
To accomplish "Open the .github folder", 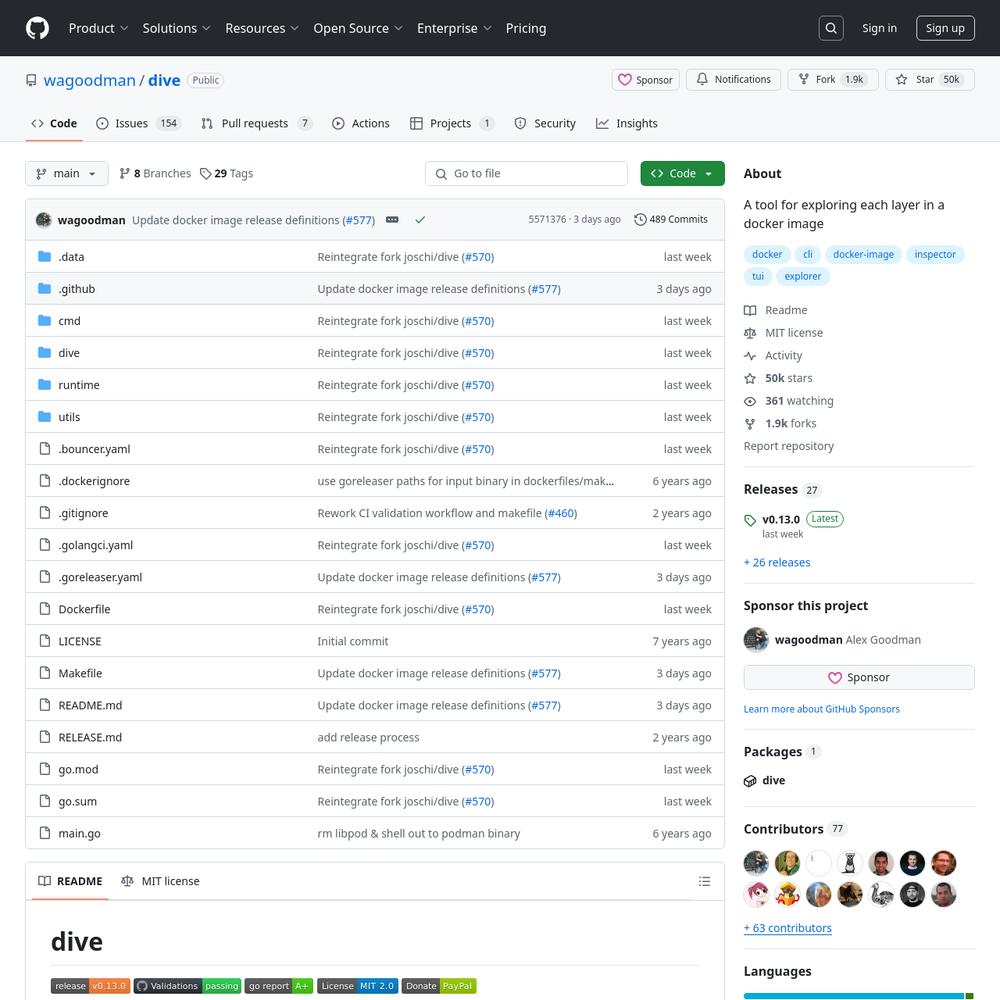I will pos(77,289).
